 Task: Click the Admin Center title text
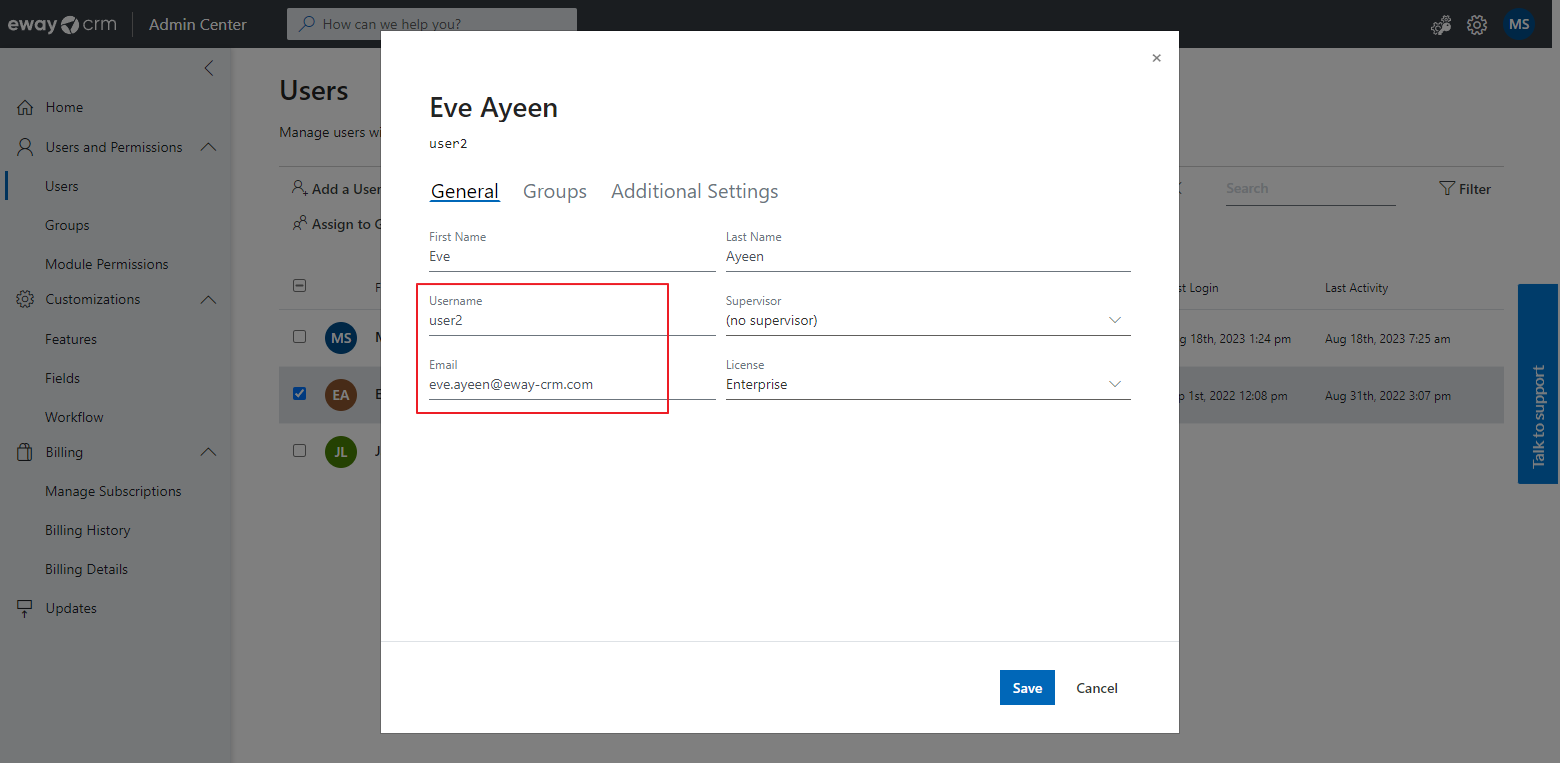click(x=198, y=24)
